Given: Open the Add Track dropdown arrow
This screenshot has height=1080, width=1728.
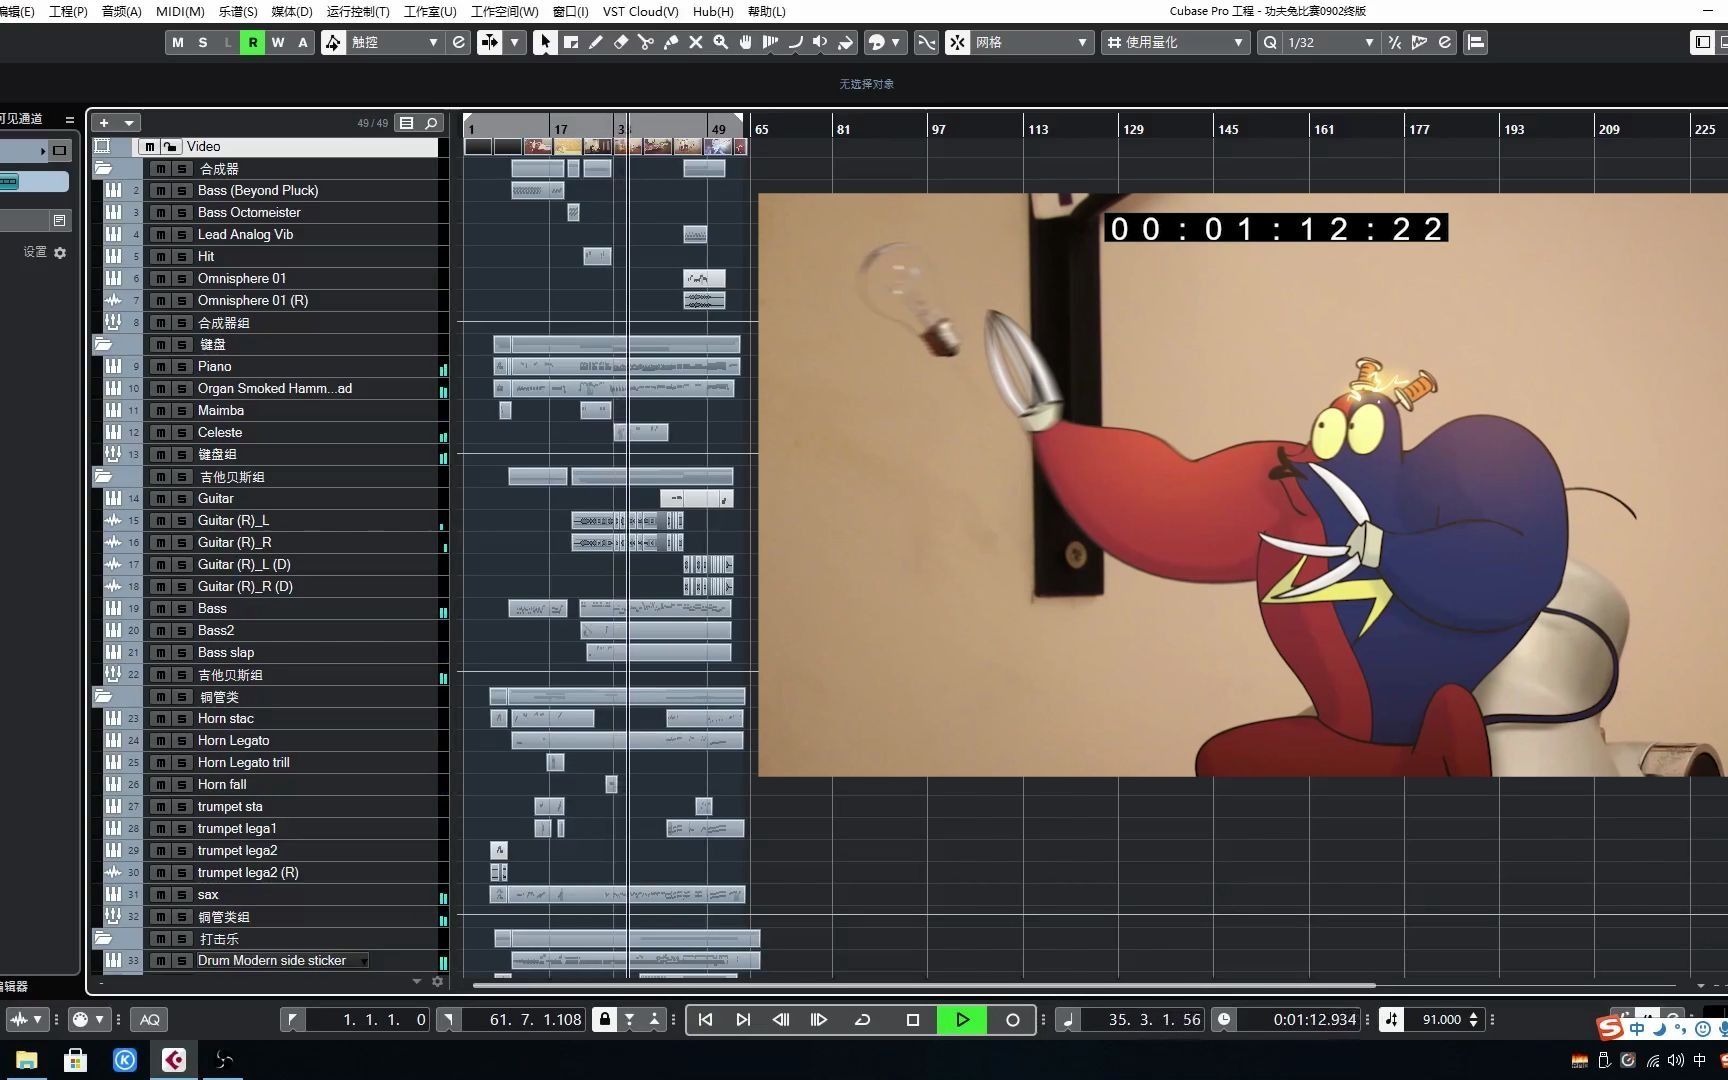Looking at the screenshot, I should [x=129, y=123].
